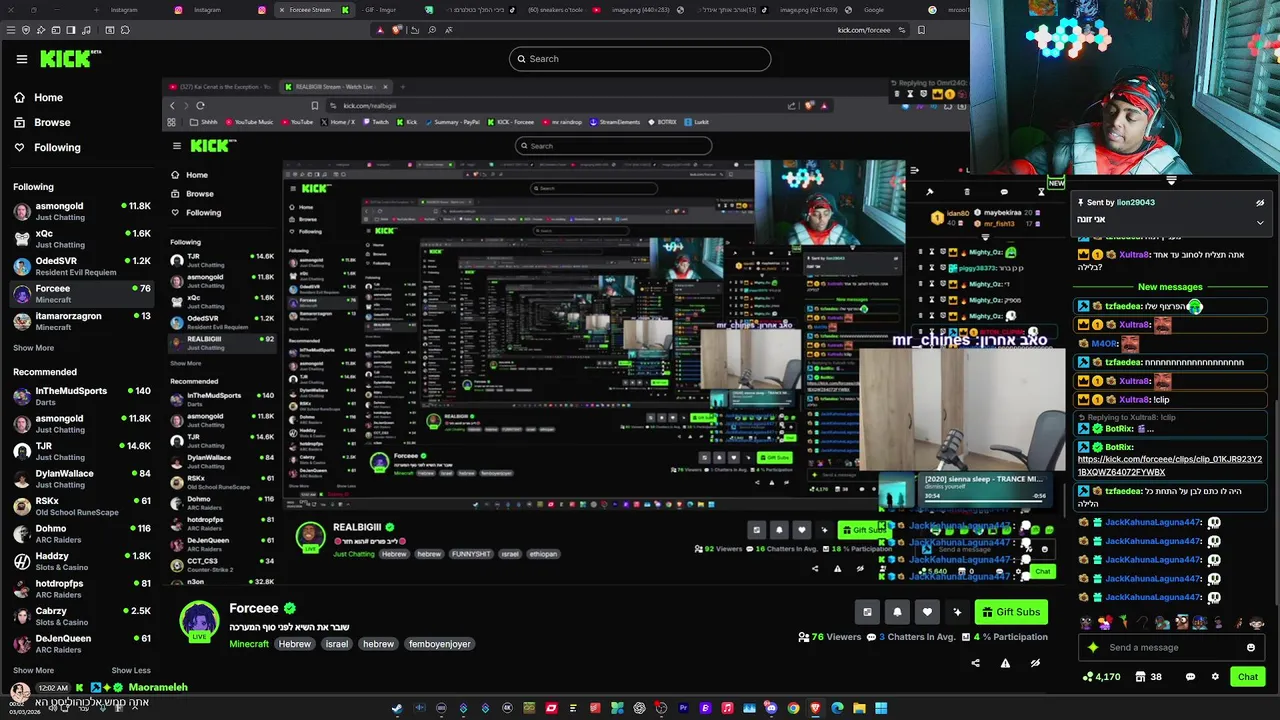
Task: Open xQc channel in Following list
Action: click(80, 238)
